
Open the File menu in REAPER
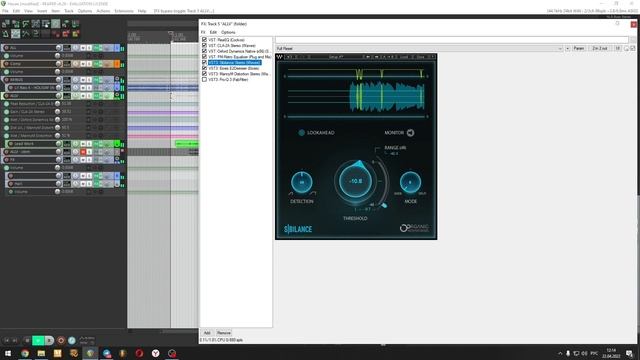pyautogui.click(x=5, y=11)
